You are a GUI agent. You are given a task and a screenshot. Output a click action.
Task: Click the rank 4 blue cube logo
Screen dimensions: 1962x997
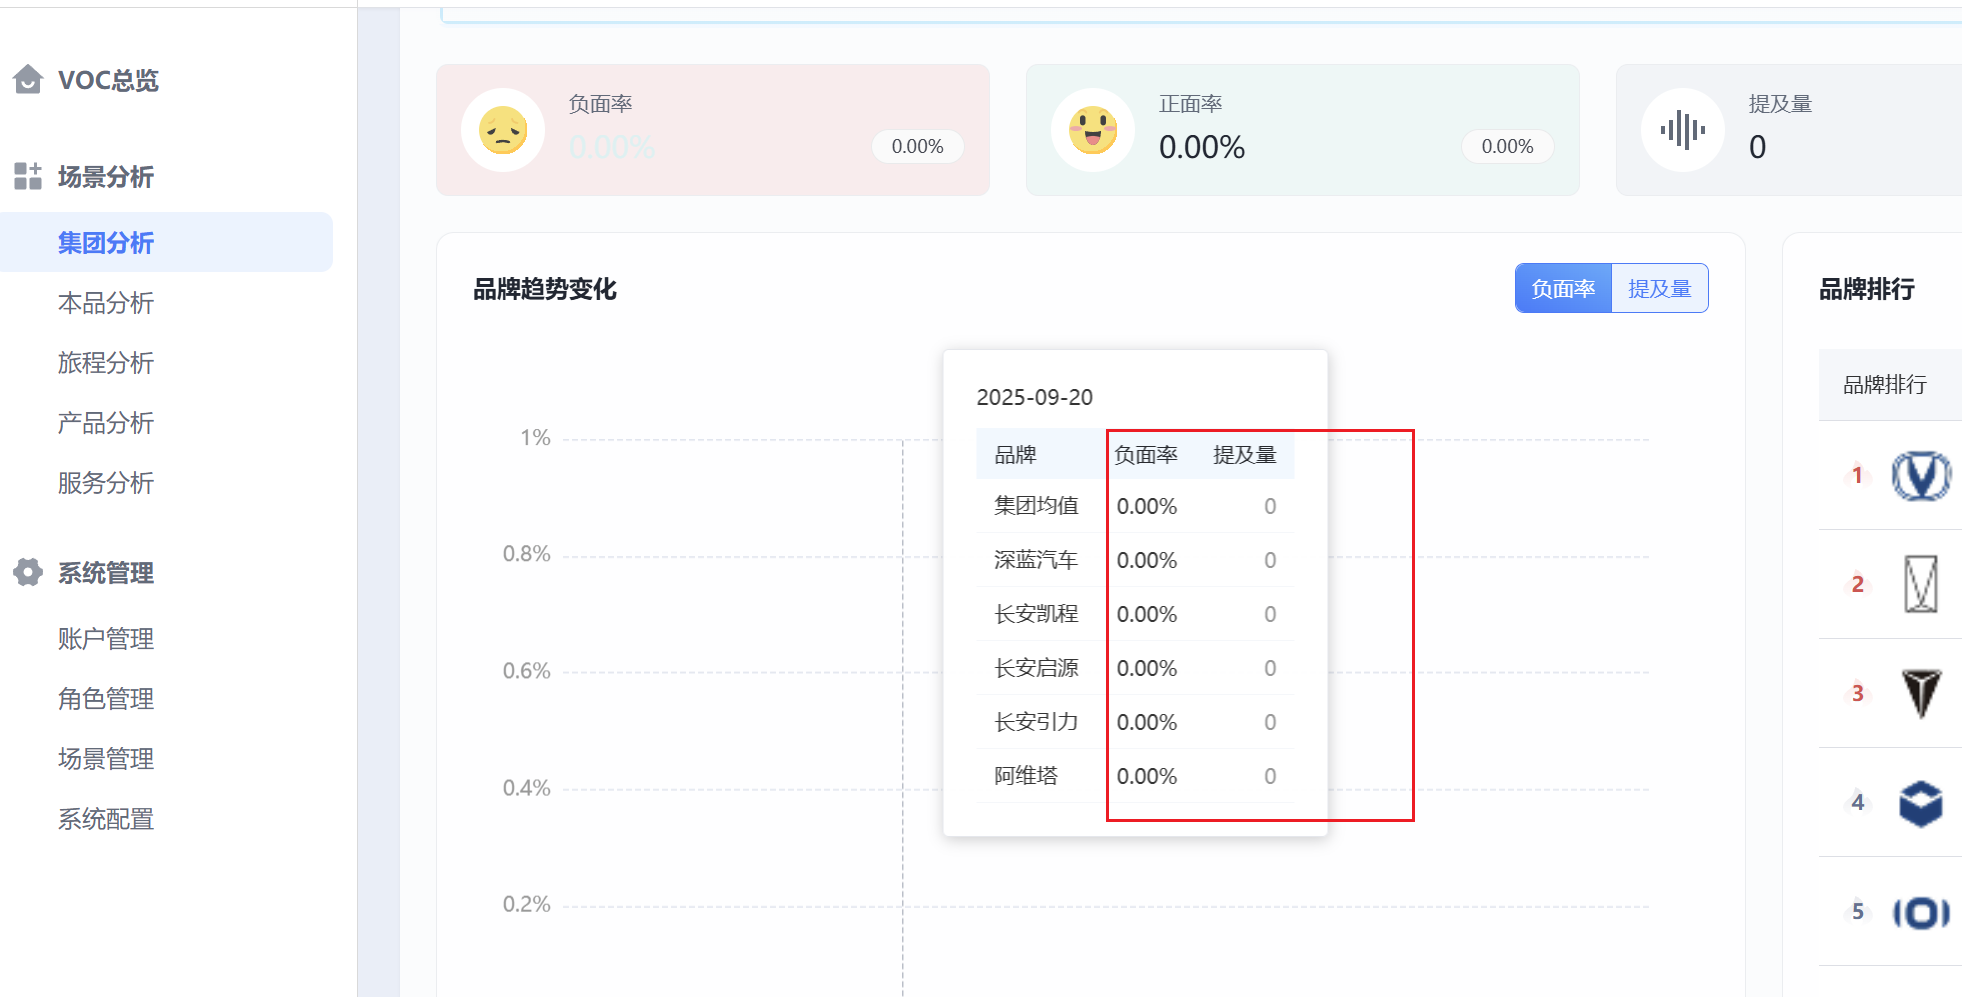pos(1920,802)
